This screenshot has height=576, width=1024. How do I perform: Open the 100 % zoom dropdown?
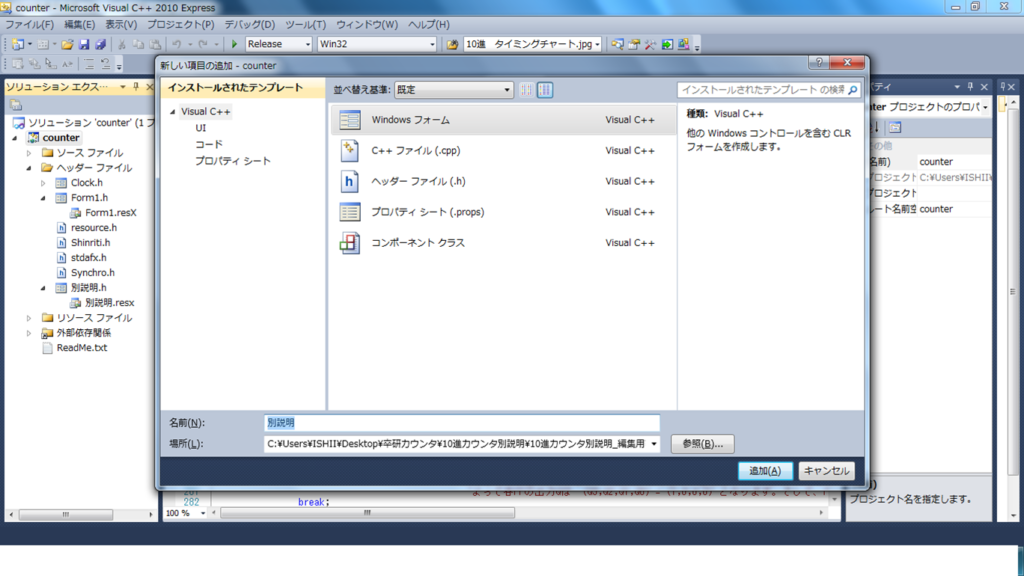click(x=202, y=513)
